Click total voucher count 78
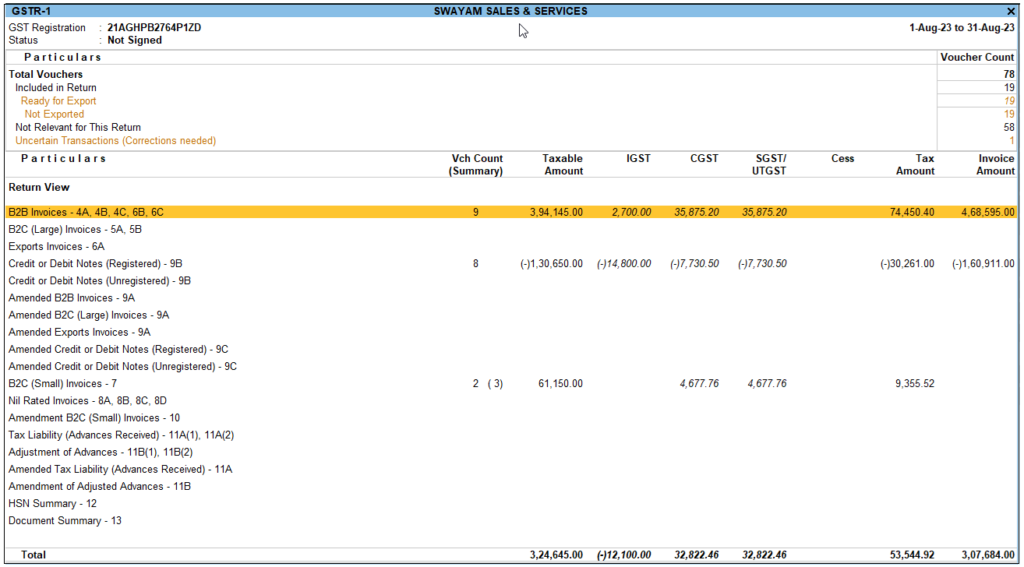The image size is (1024, 567). (x=1009, y=74)
